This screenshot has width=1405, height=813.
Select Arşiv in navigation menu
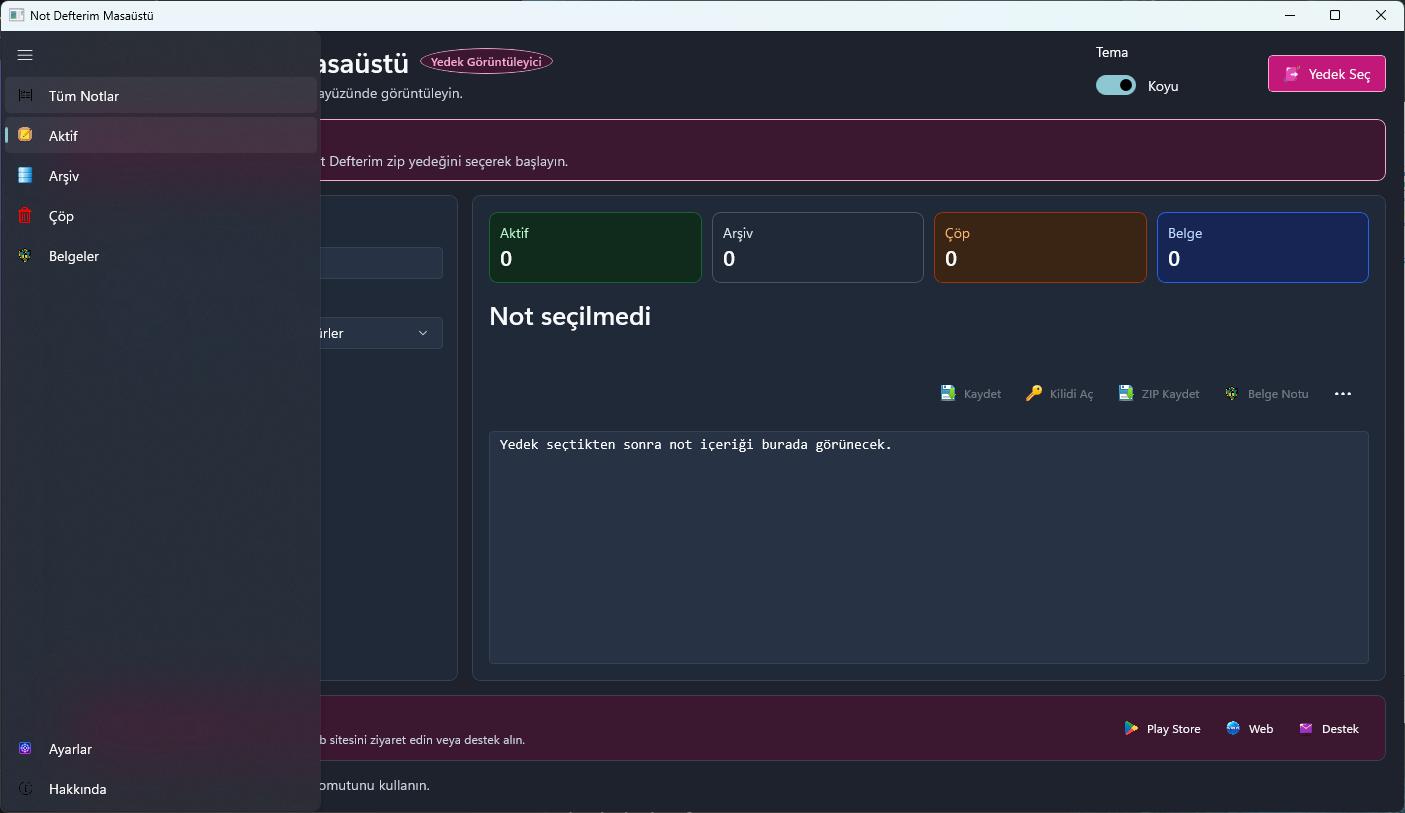tap(161, 176)
